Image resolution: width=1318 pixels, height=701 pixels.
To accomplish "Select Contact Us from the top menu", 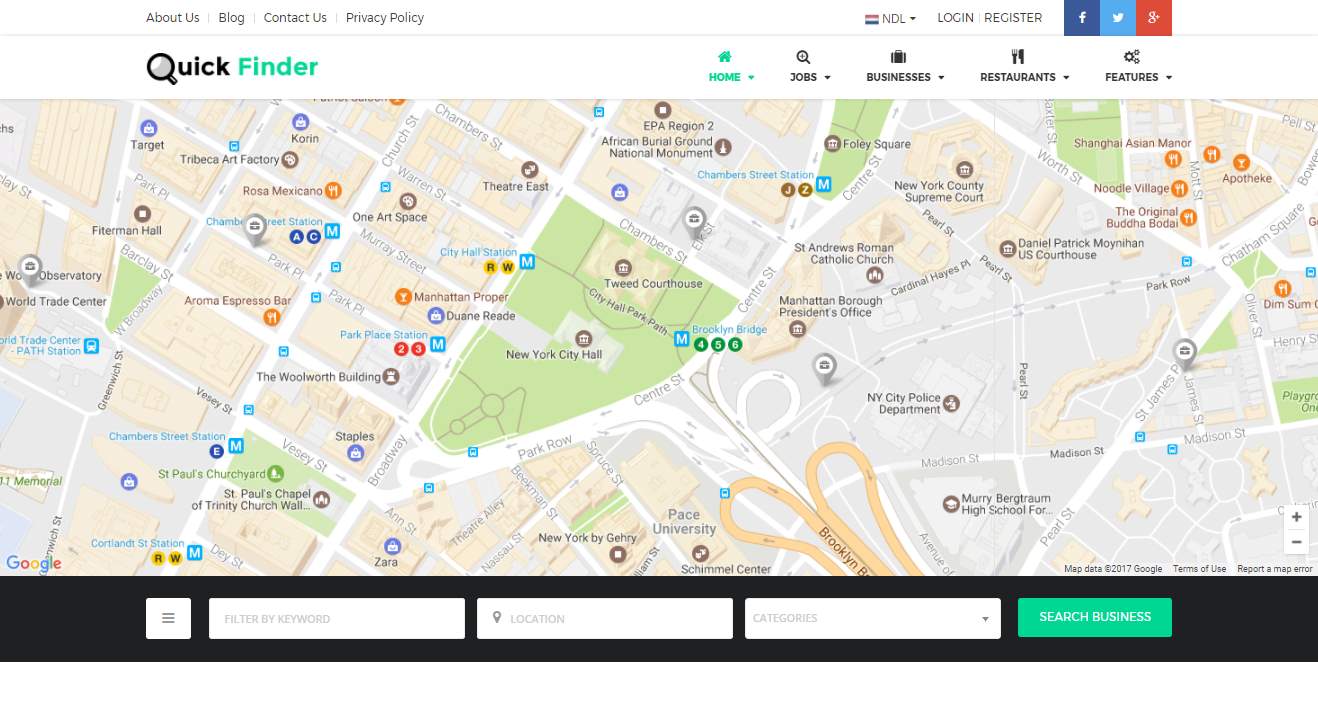I will (295, 17).
